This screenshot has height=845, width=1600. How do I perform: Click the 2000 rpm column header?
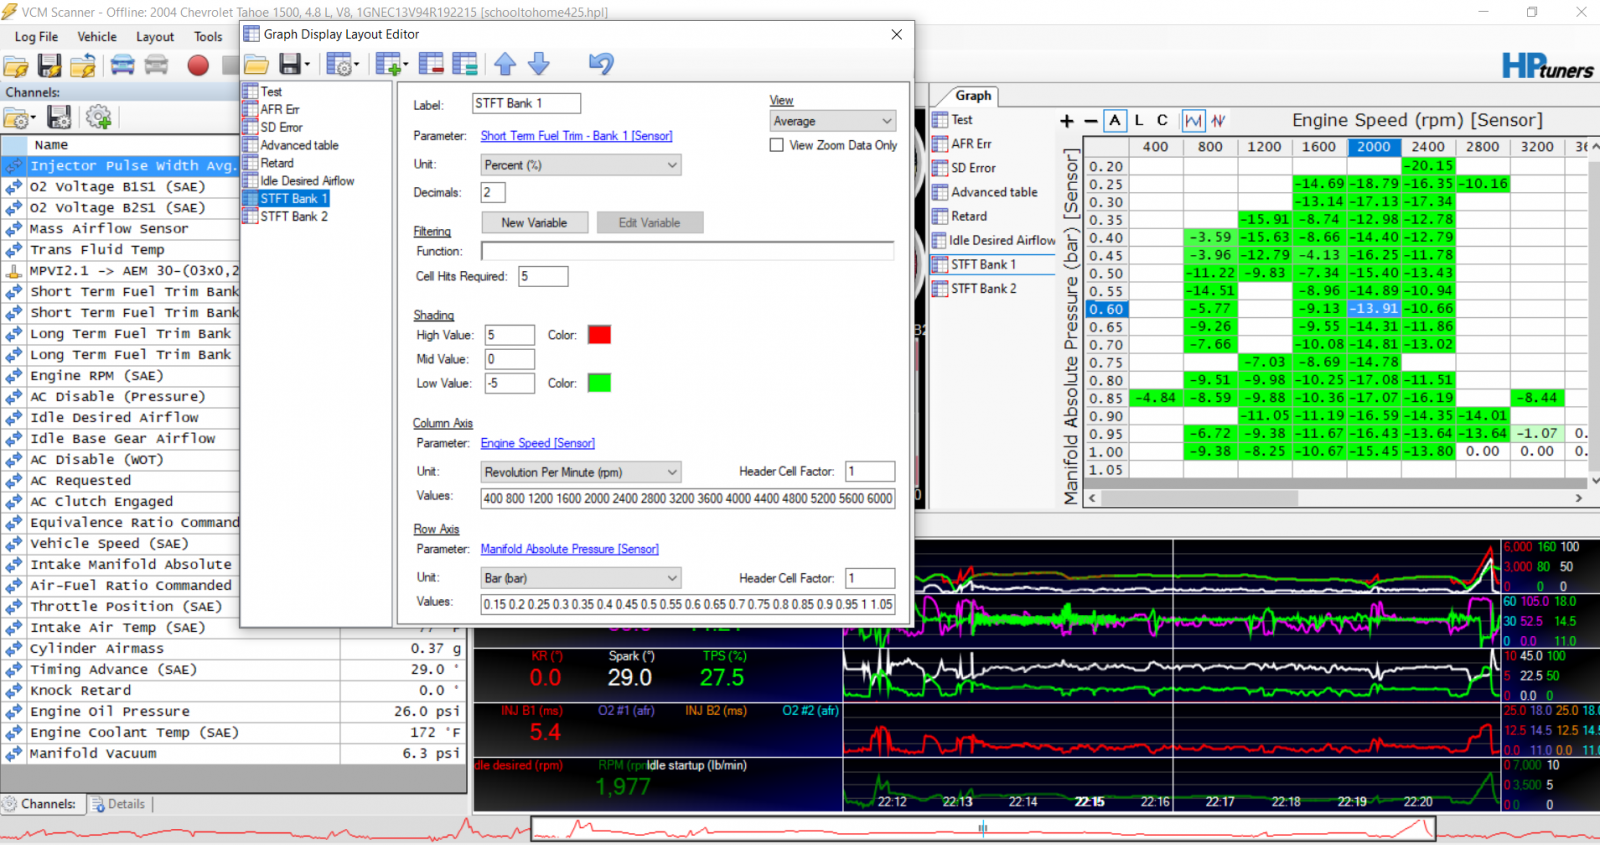[1373, 147]
